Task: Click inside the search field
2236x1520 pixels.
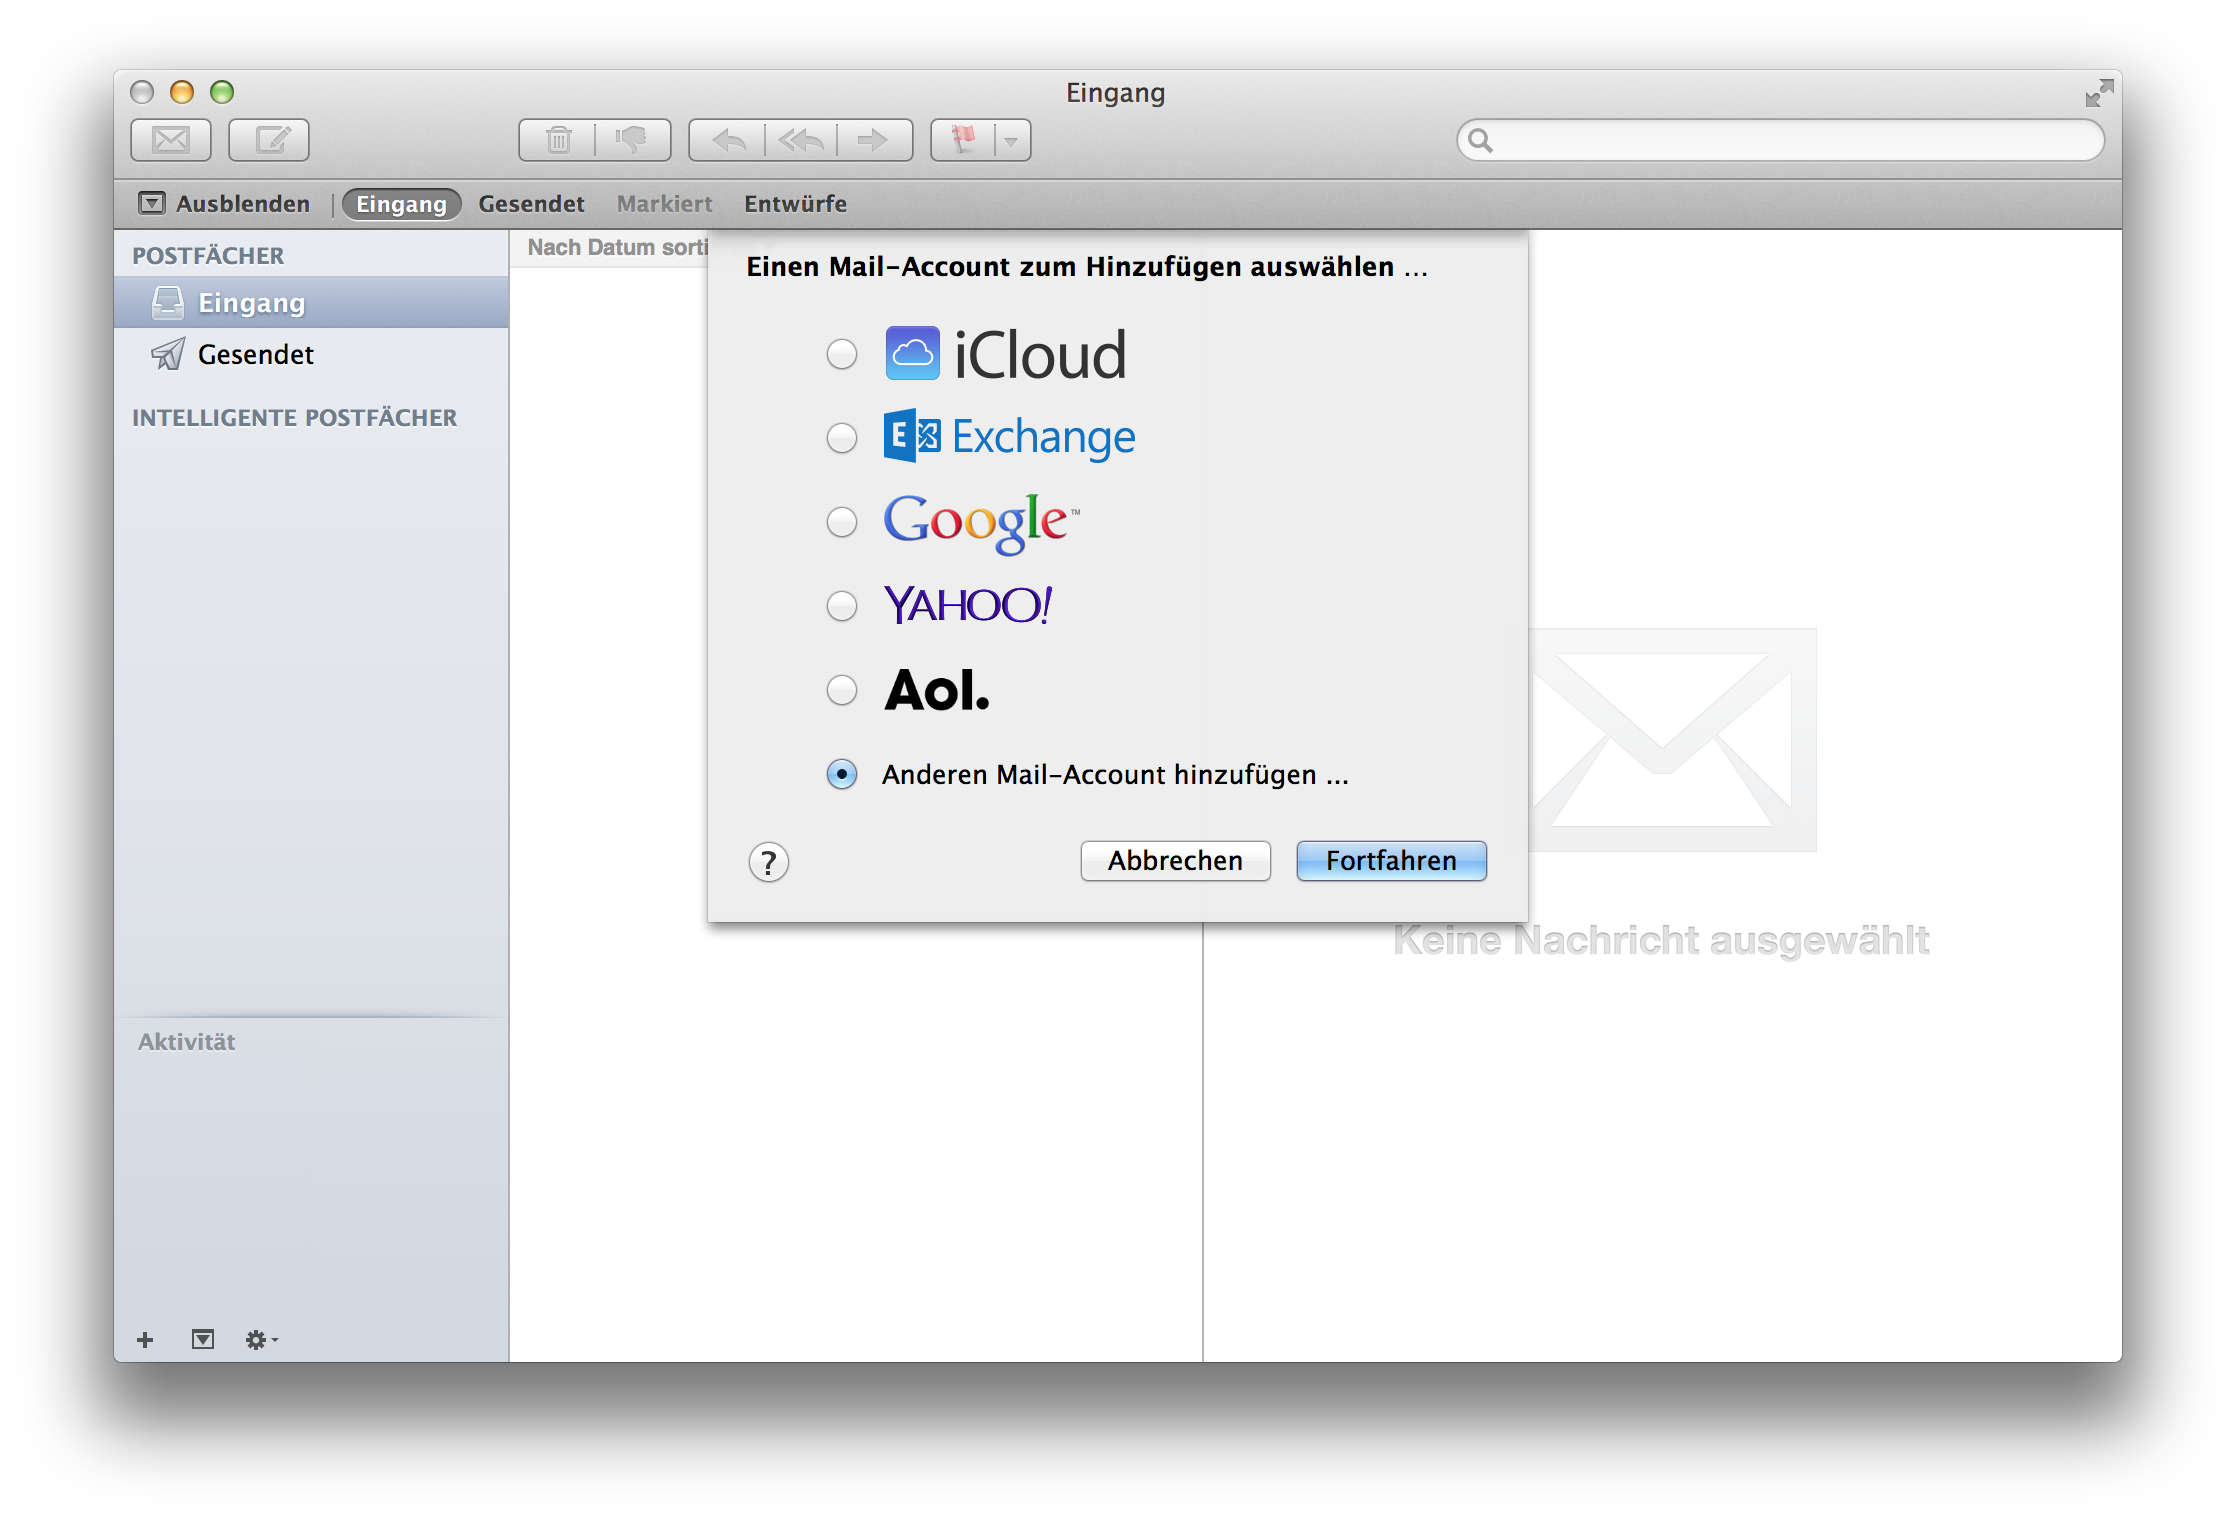Action: click(1790, 140)
